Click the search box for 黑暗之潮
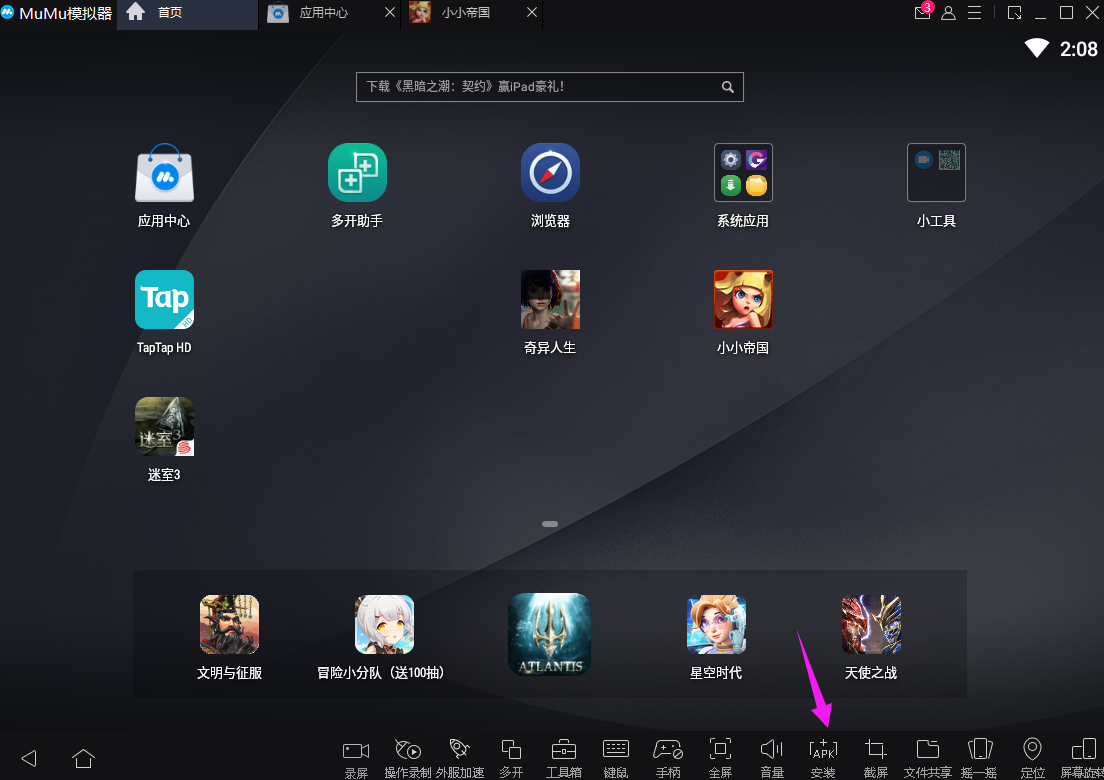Screen dimensions: 1104x780 (x=549, y=87)
